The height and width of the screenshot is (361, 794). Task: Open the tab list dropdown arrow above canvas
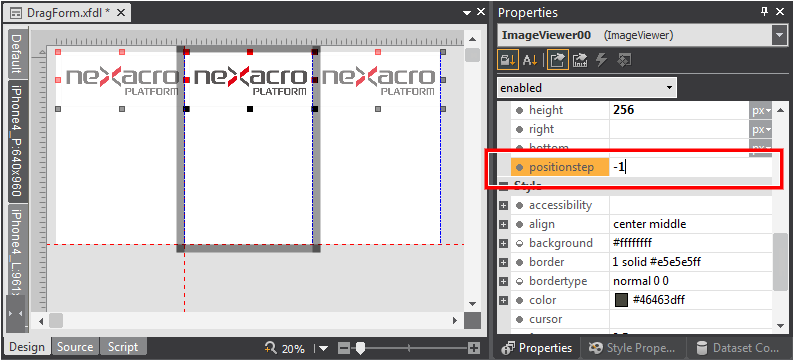(467, 13)
